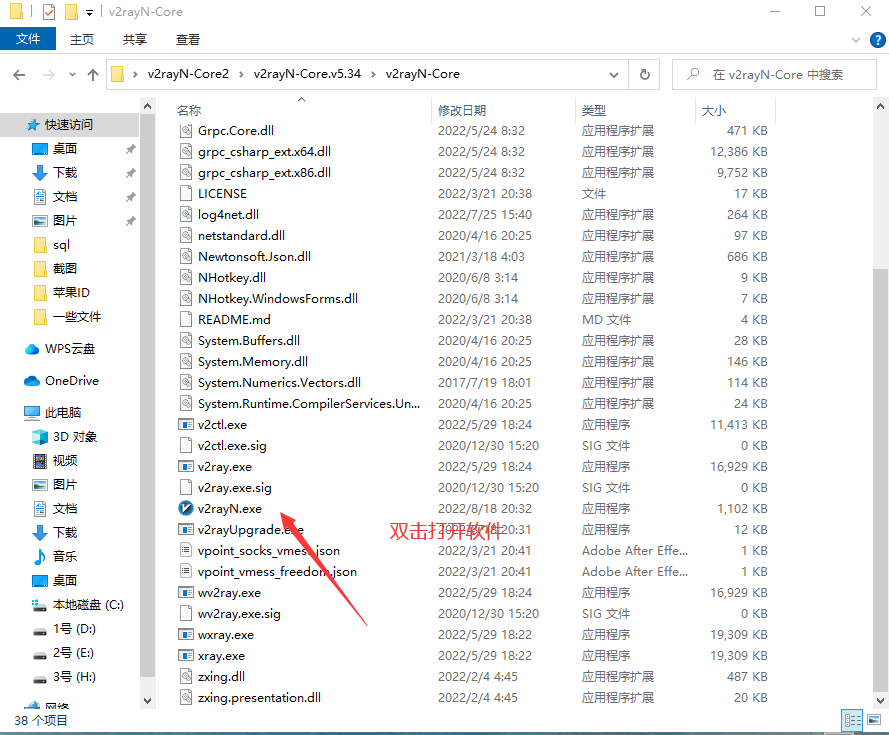Select the log4net.dll file icon

click(x=185, y=214)
